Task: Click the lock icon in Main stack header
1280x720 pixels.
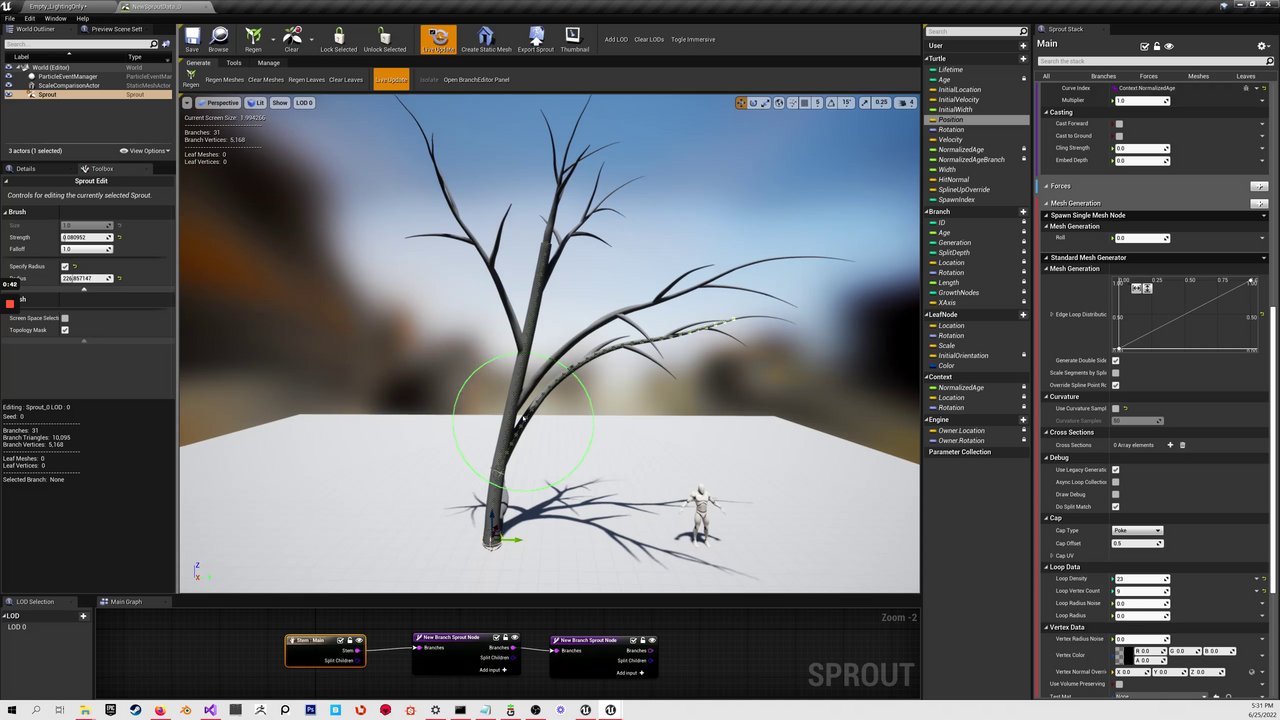Action: coord(1157,46)
